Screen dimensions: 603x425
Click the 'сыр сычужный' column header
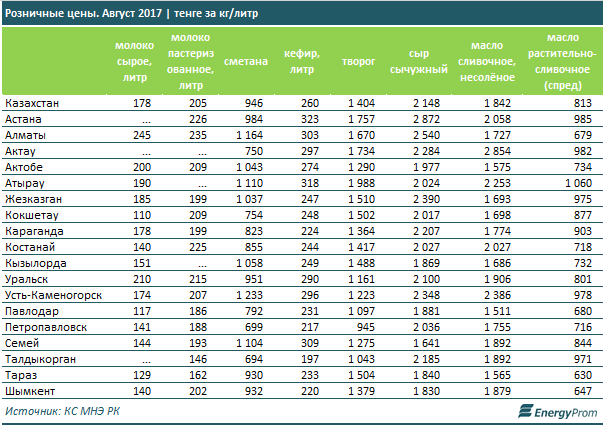[426, 61]
